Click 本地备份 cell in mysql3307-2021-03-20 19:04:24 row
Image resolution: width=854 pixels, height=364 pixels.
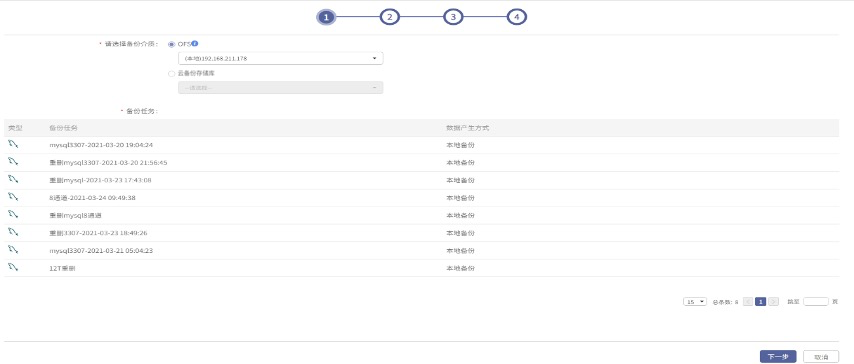[x=460, y=145]
